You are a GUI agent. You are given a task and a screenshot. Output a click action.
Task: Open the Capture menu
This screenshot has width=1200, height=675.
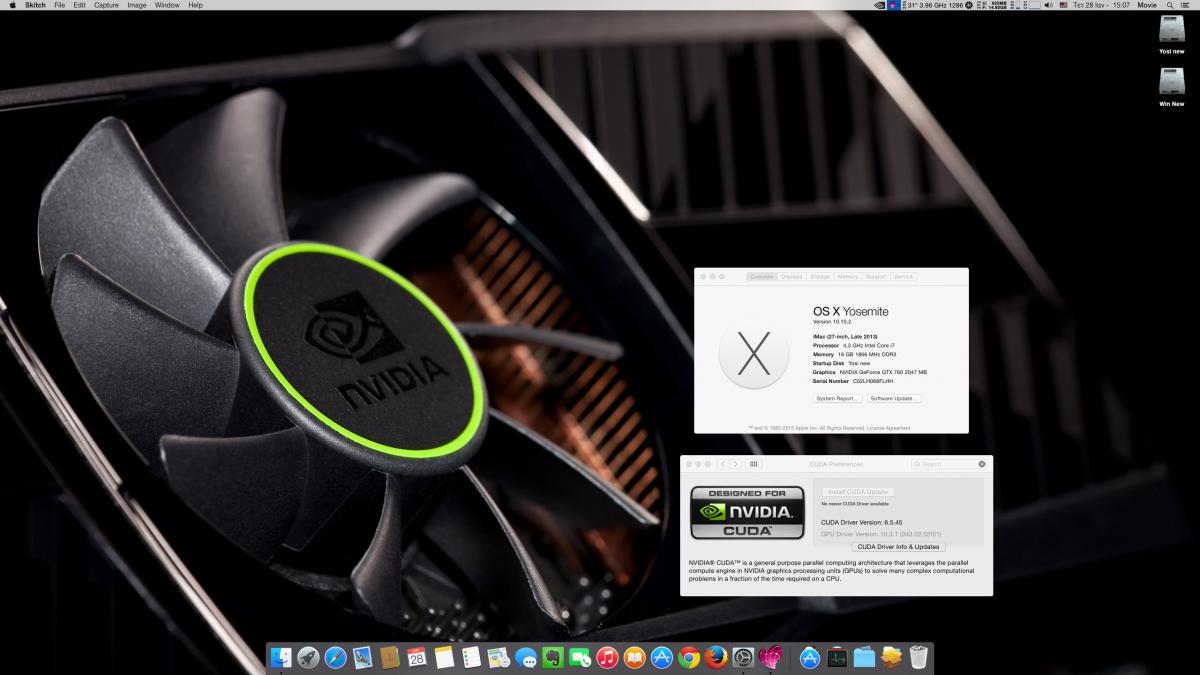(x=106, y=5)
